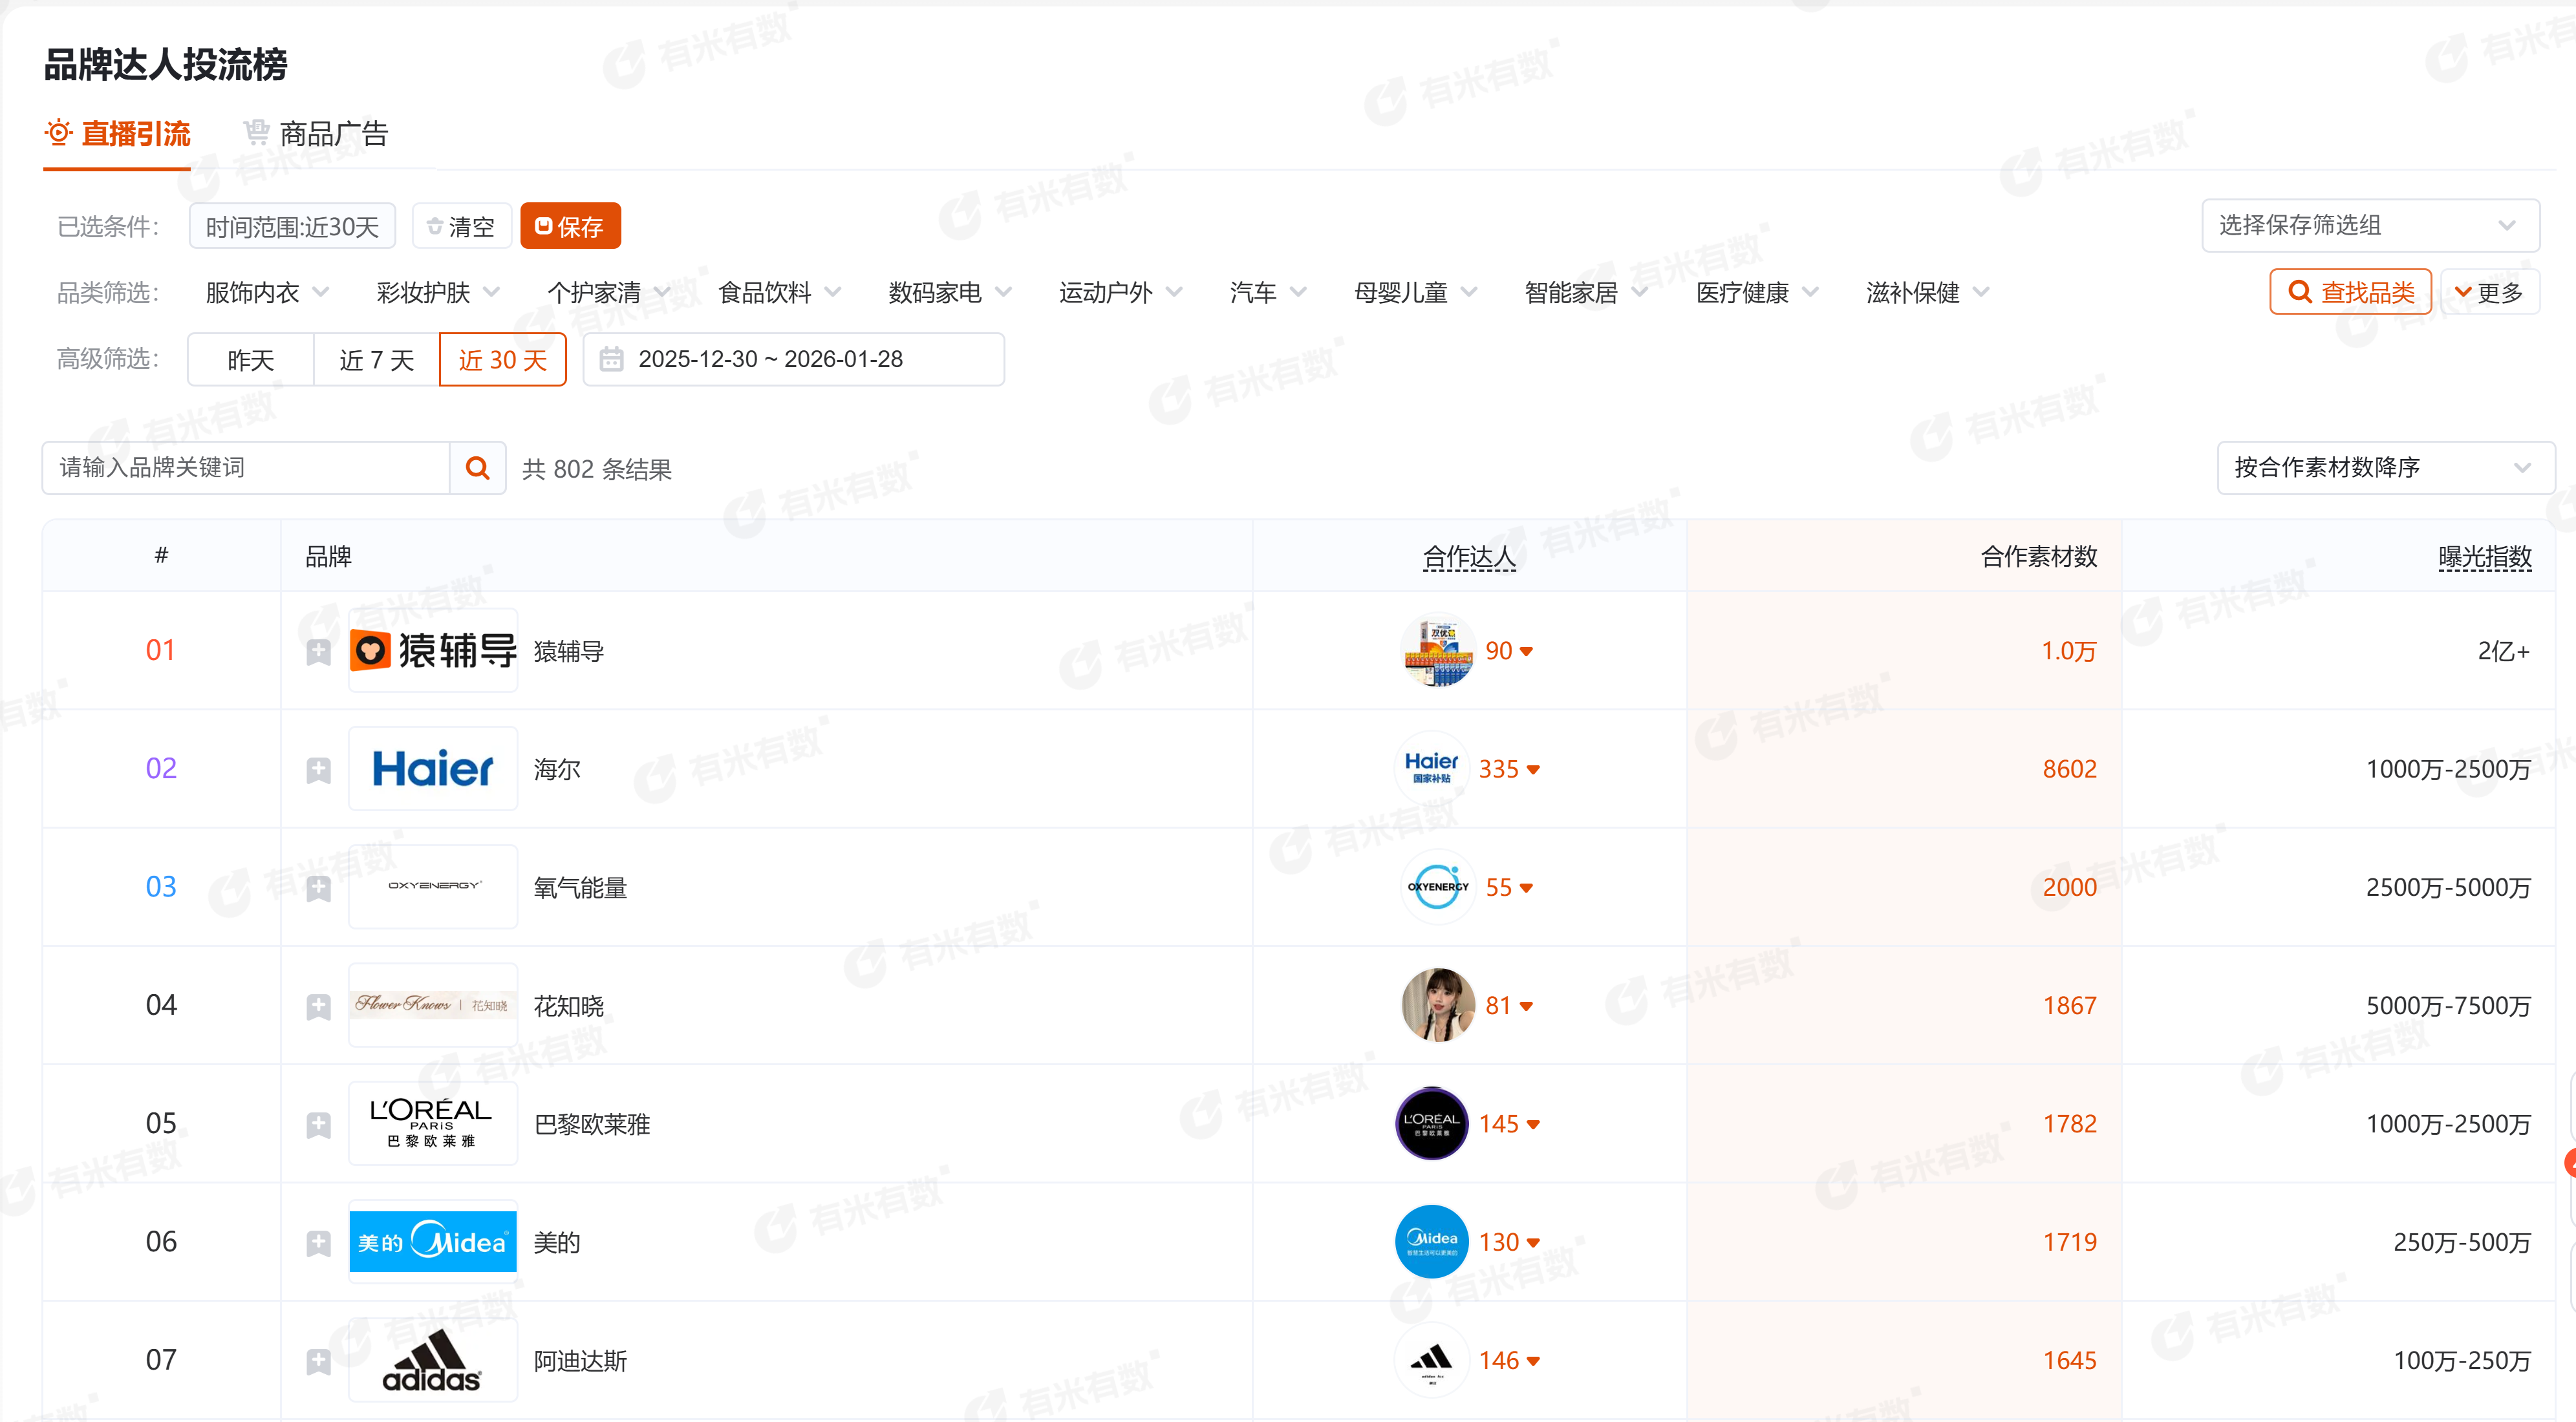Open the calendar icon in date range
This screenshot has width=2576, height=1422.
tap(611, 359)
